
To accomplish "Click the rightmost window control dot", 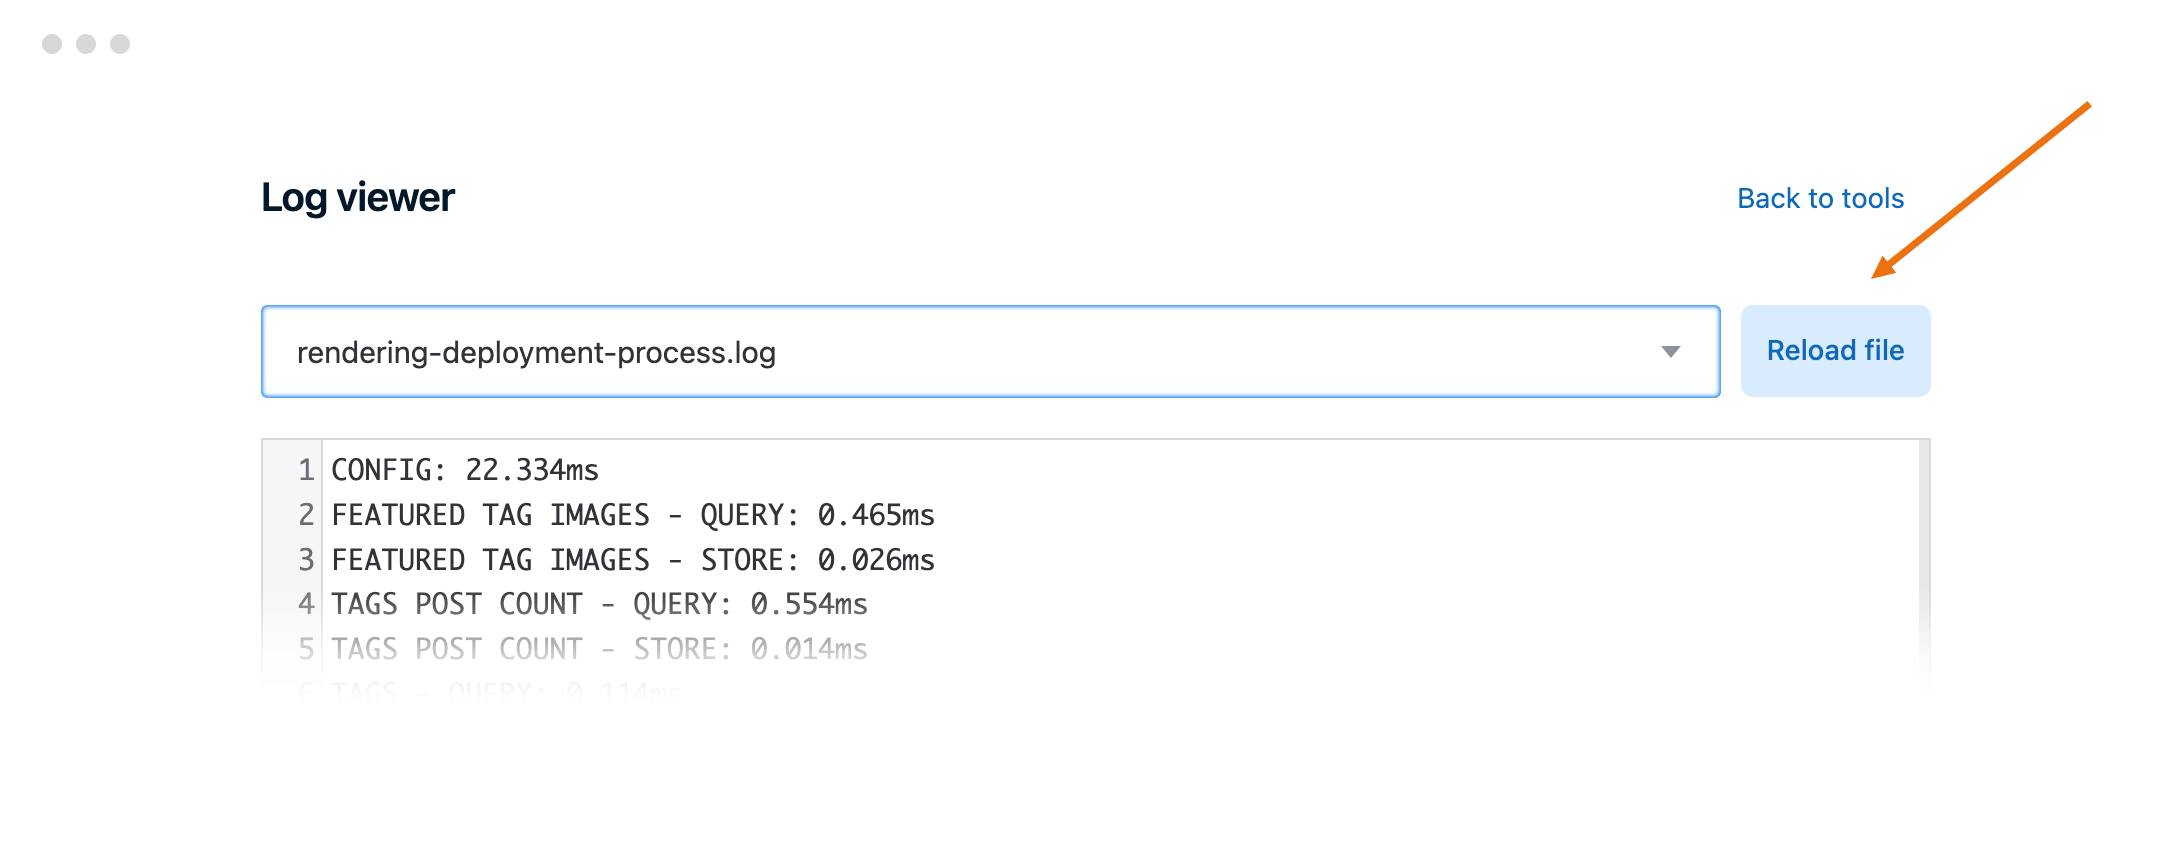I will 121,44.
